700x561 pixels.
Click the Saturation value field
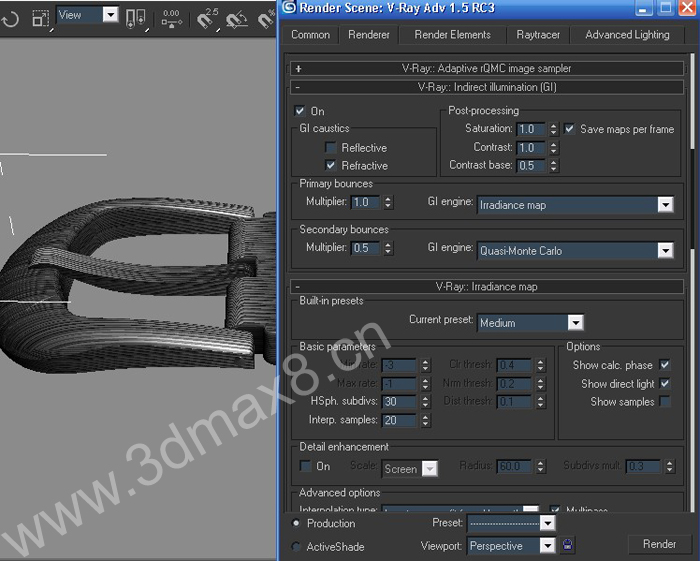(x=530, y=129)
